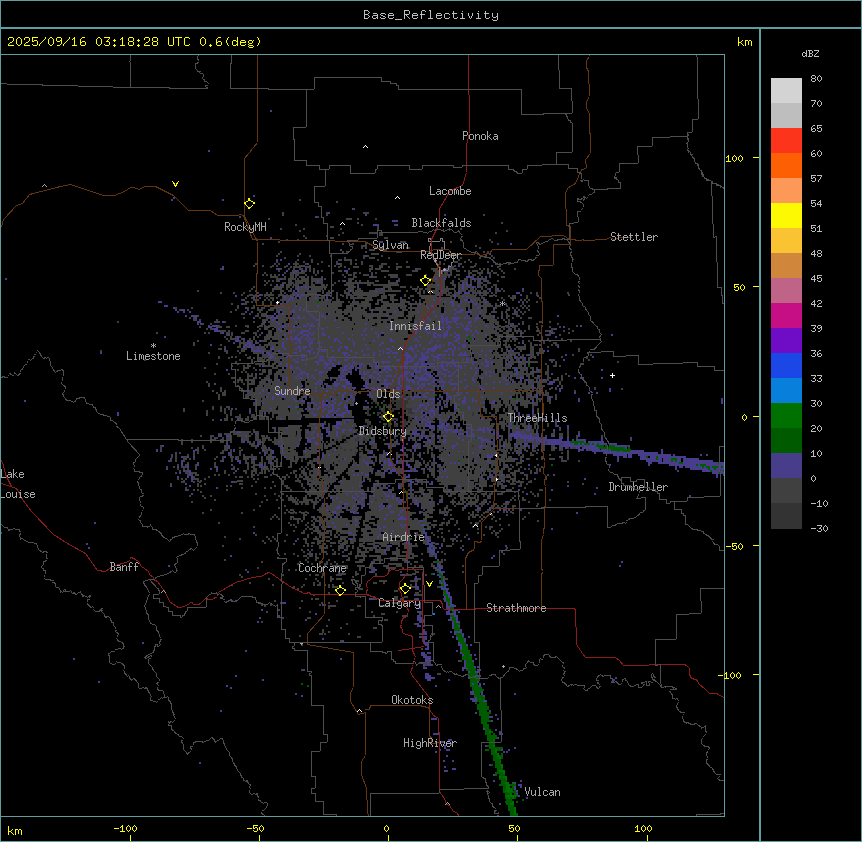Click the Sundre city label
This screenshot has height=842, width=862.
point(292,391)
